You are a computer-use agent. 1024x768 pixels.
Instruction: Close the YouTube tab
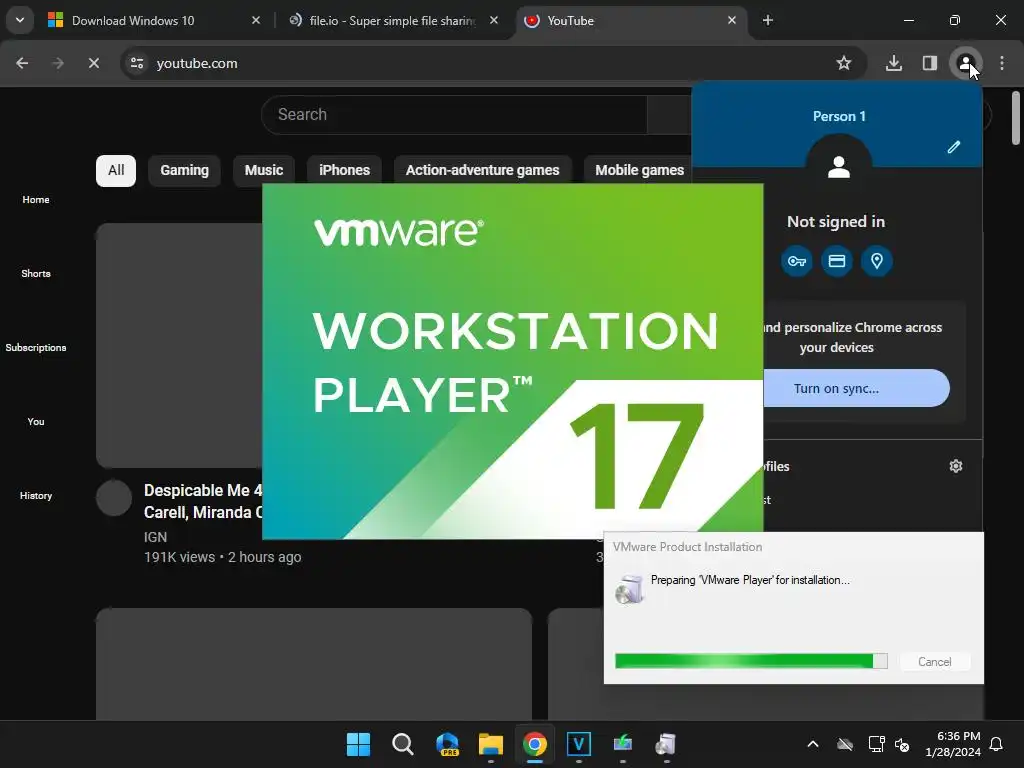[732, 20]
